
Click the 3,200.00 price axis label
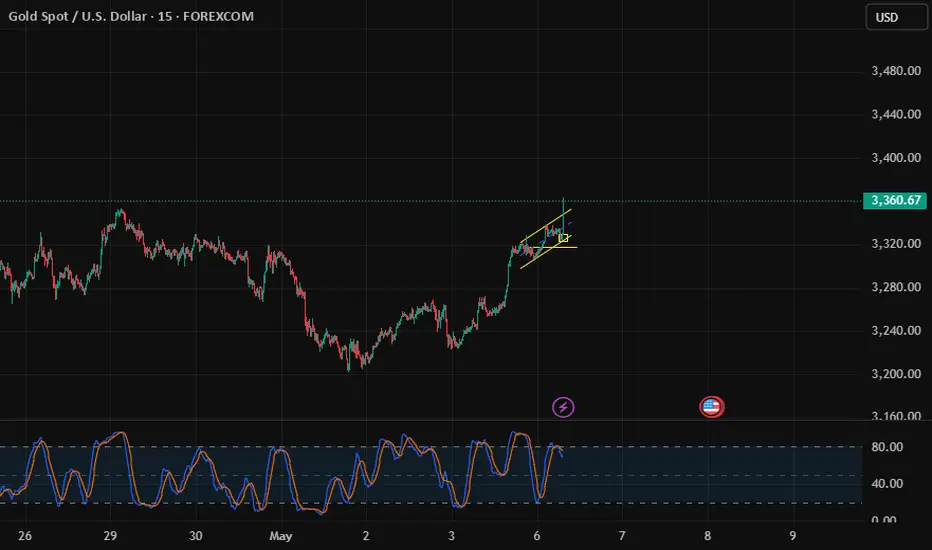(x=896, y=374)
